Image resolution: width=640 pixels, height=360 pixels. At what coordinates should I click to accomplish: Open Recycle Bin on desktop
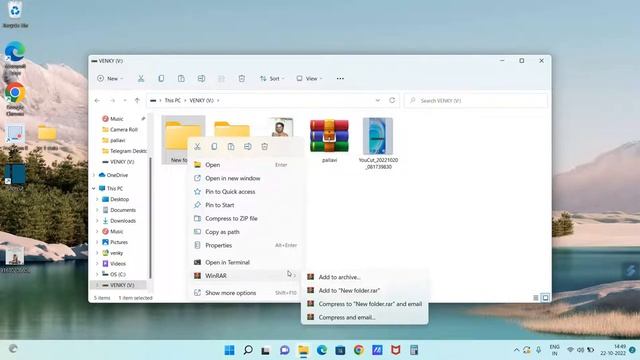15,15
